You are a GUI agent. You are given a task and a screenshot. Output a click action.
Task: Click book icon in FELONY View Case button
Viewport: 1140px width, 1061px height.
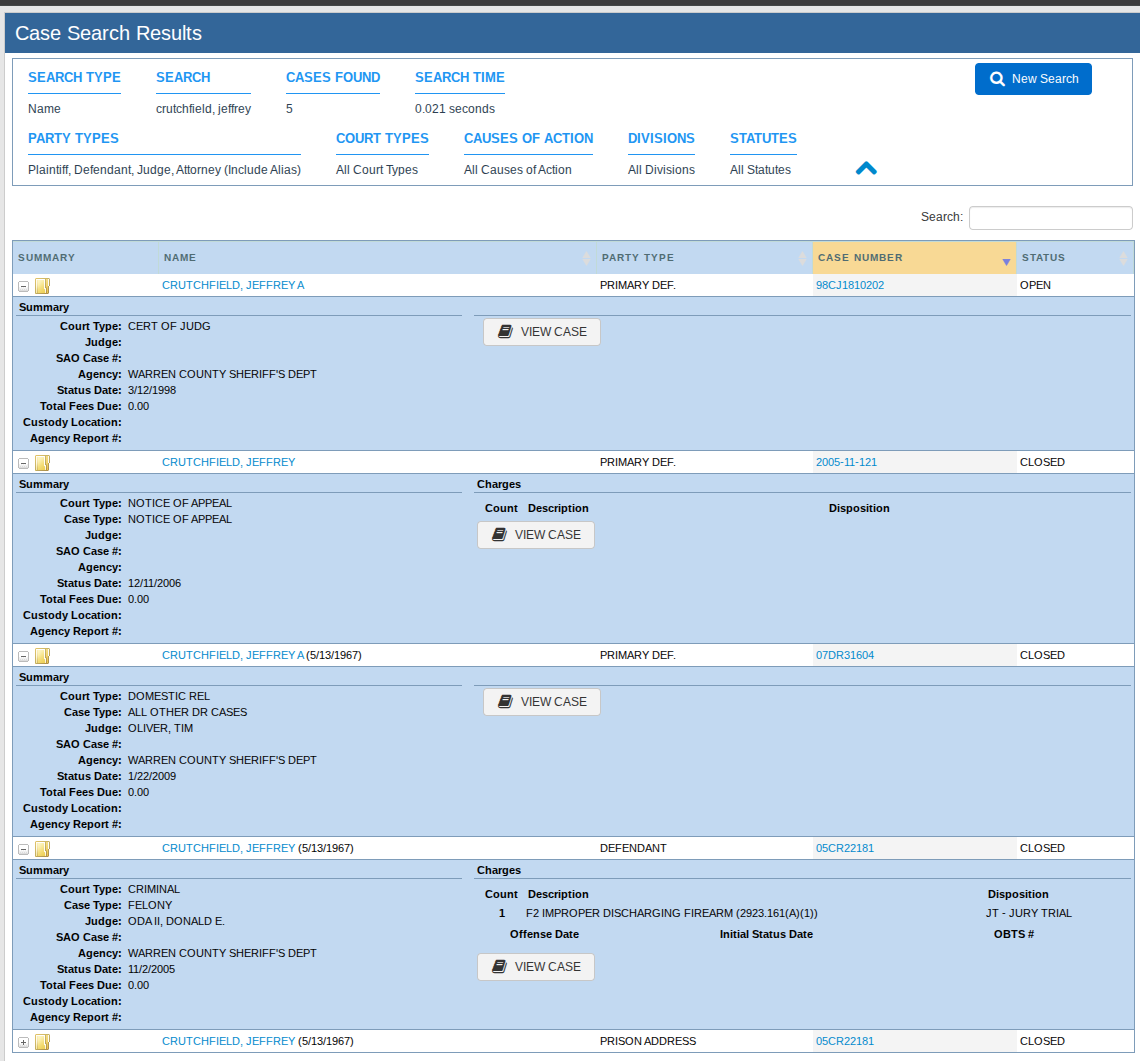click(499, 966)
